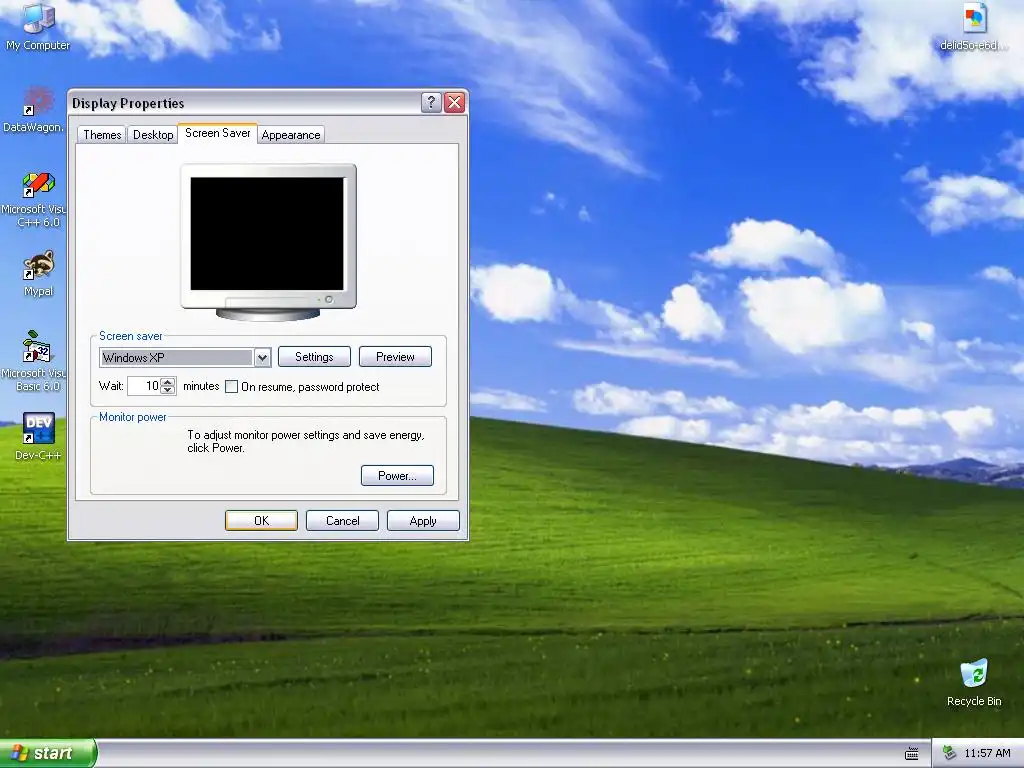Screen dimensions: 1024x768
Task: Switch to the Desktop tab
Action: point(153,135)
